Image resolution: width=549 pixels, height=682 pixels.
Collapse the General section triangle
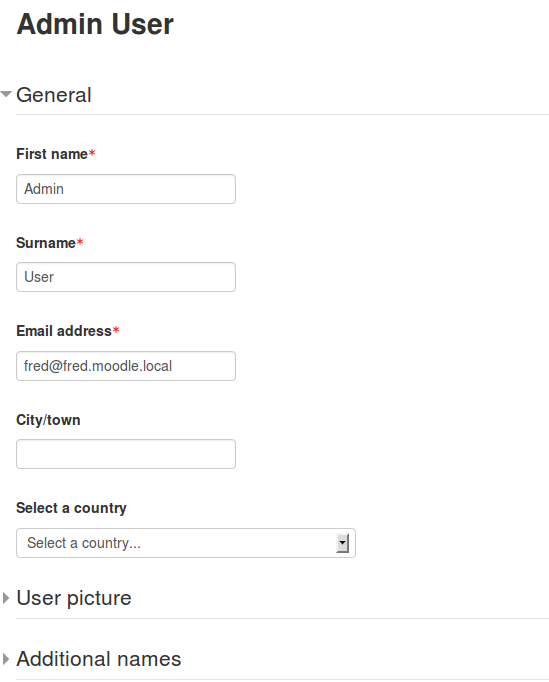[6, 94]
